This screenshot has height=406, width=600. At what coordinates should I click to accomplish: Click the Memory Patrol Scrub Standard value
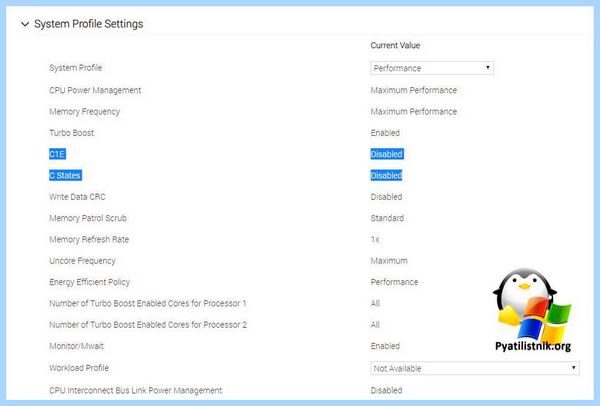(x=387, y=218)
